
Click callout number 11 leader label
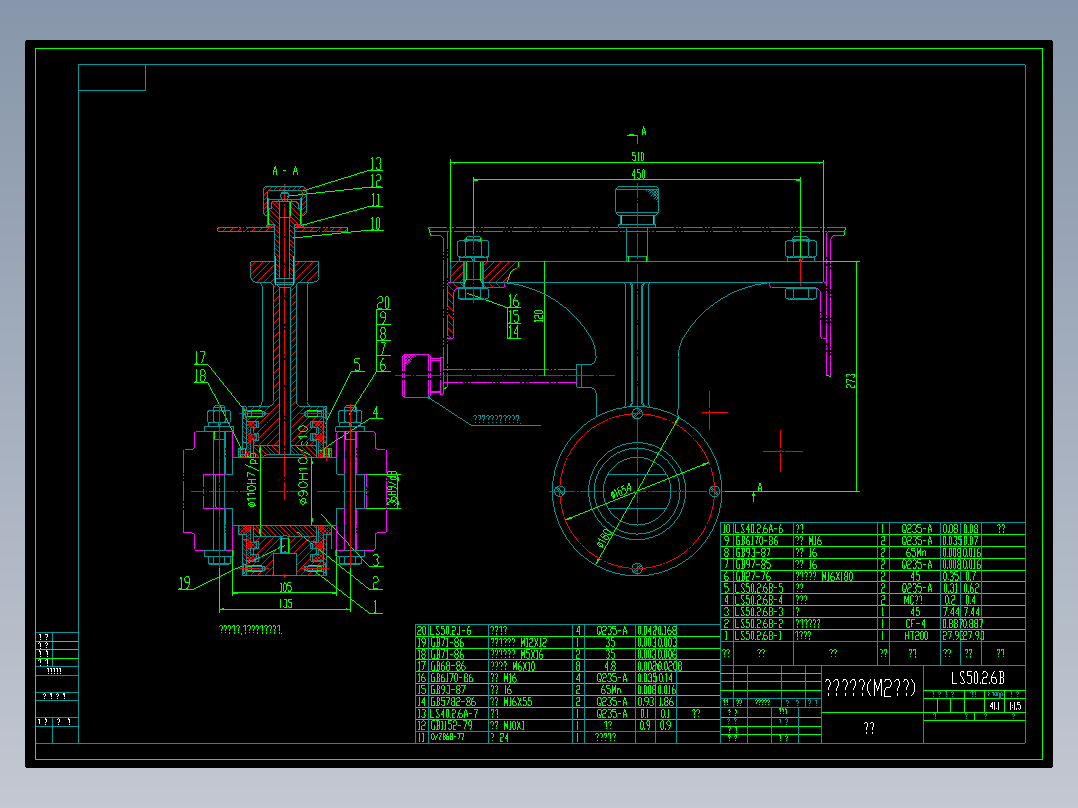click(x=376, y=200)
